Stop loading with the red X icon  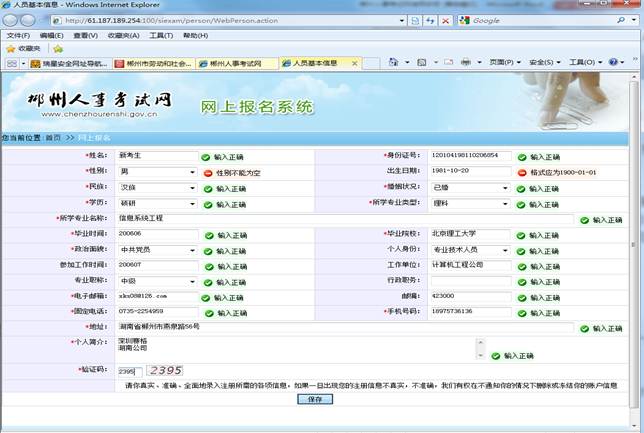pos(445,21)
